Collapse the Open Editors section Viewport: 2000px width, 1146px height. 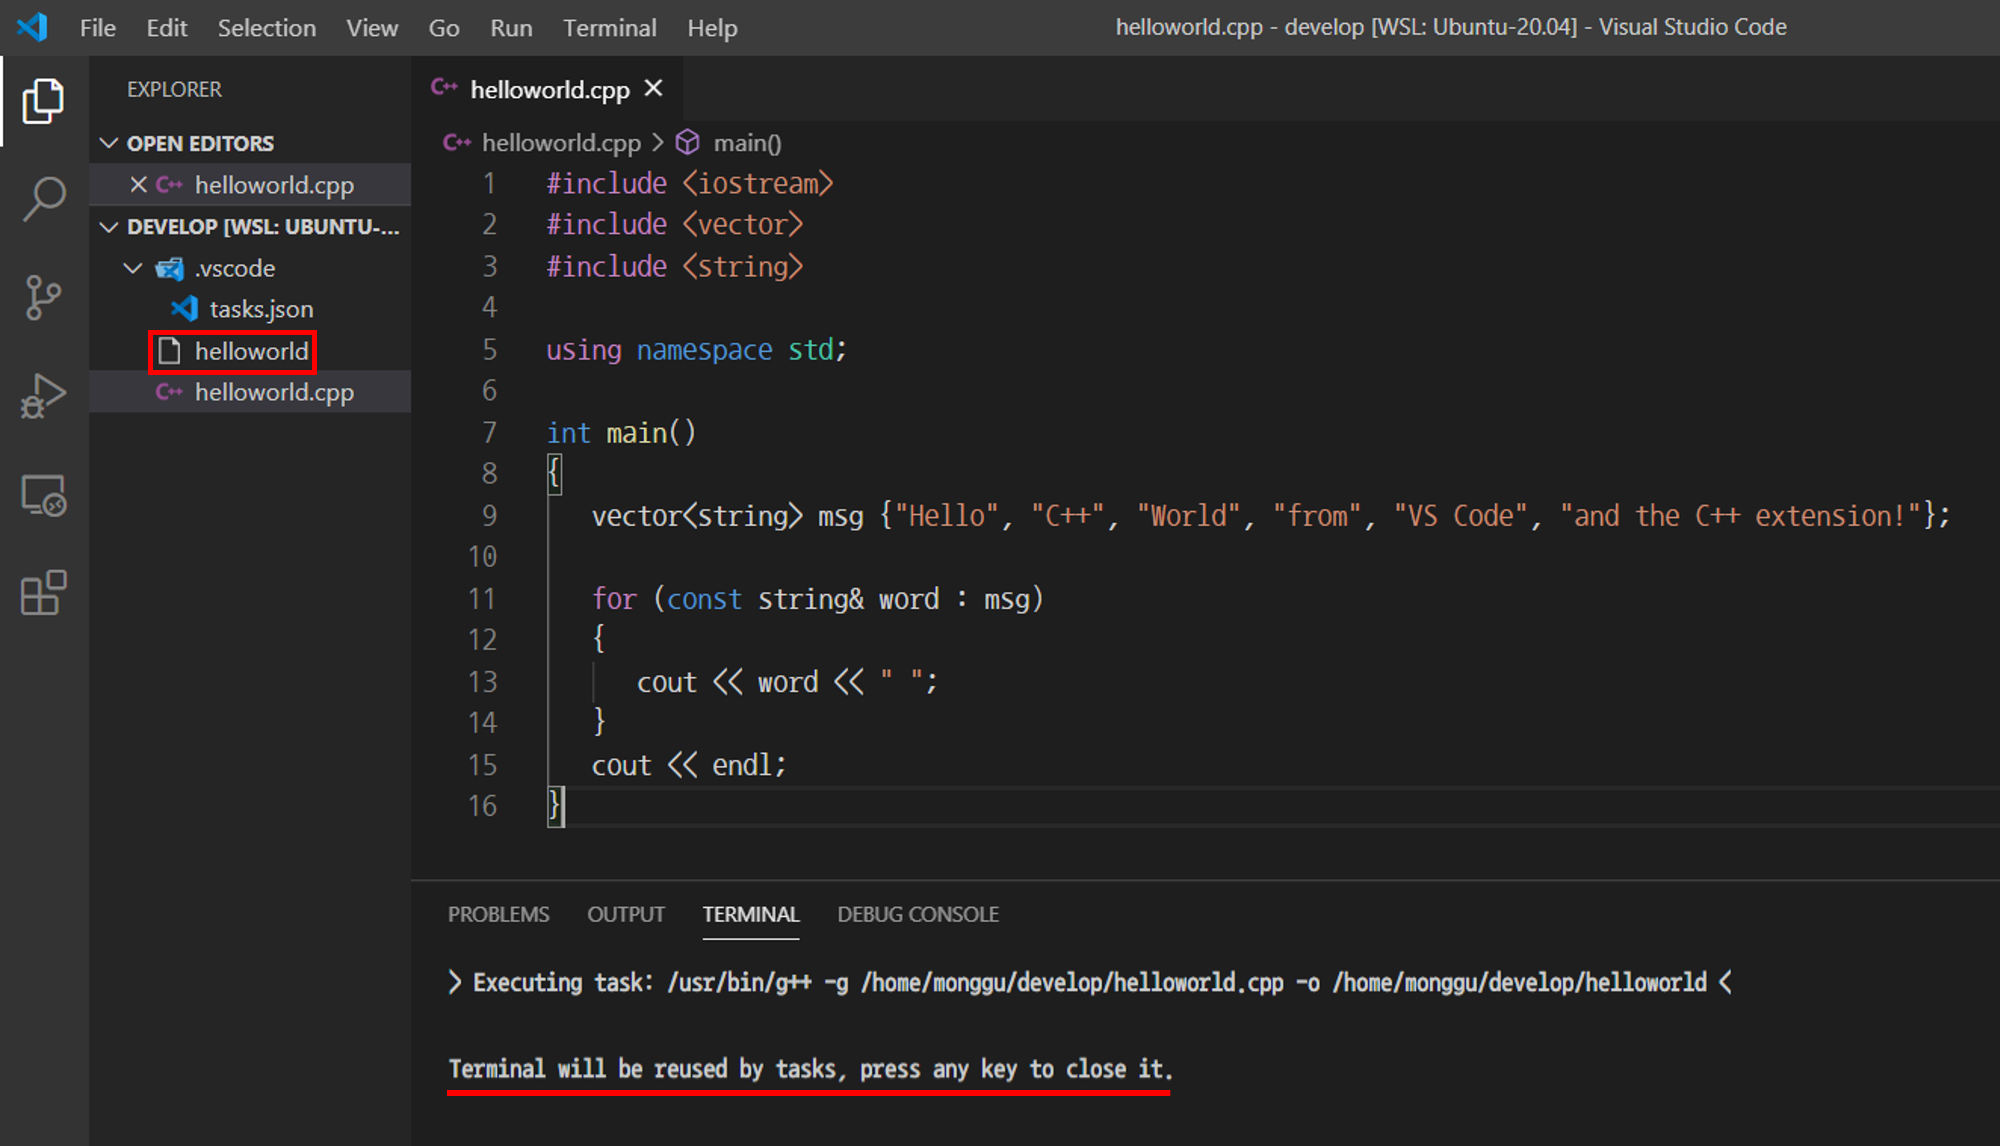(x=109, y=143)
